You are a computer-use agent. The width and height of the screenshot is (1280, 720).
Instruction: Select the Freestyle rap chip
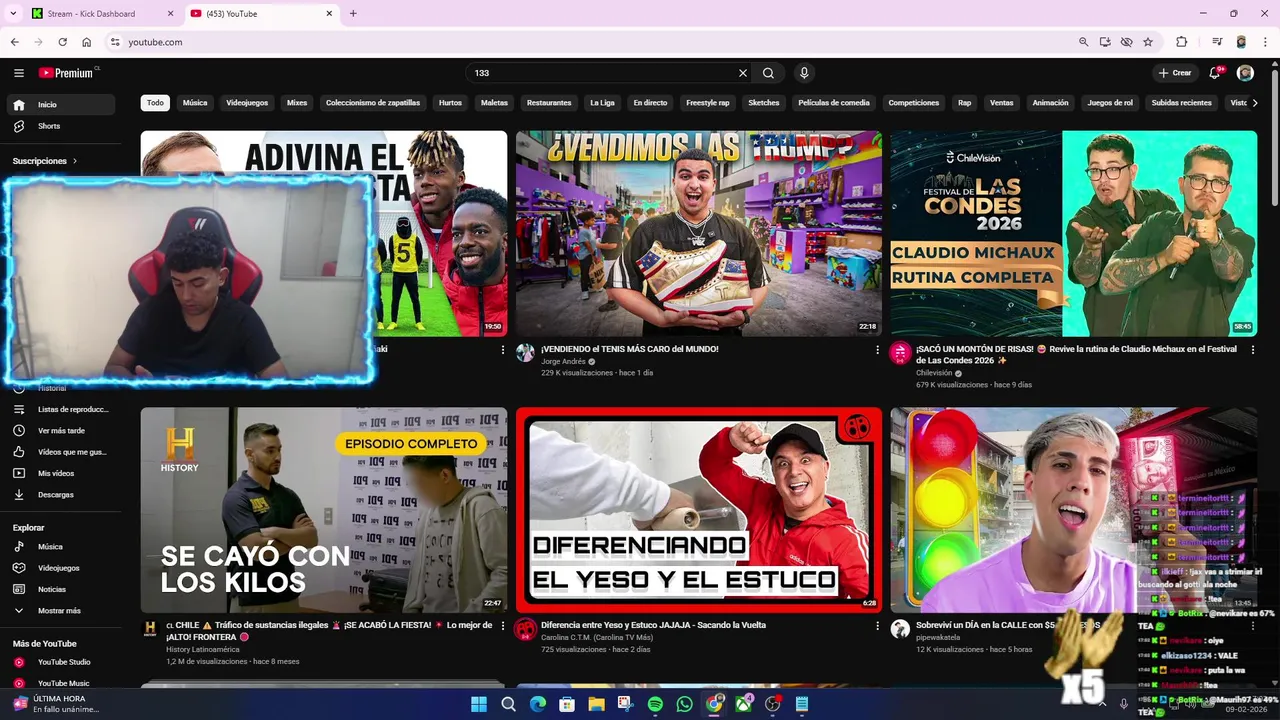708,103
